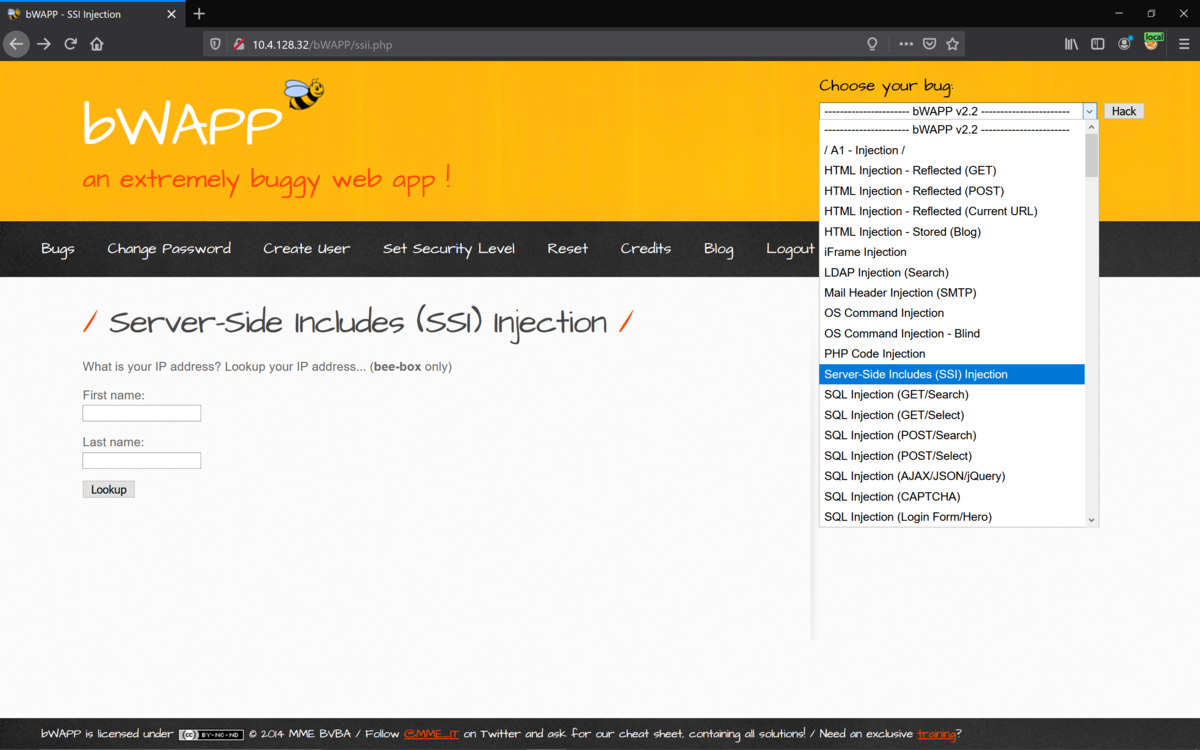Select SQL Injection (CAPTCHA) option
Viewport: 1200px width, 750px height.
click(952, 496)
